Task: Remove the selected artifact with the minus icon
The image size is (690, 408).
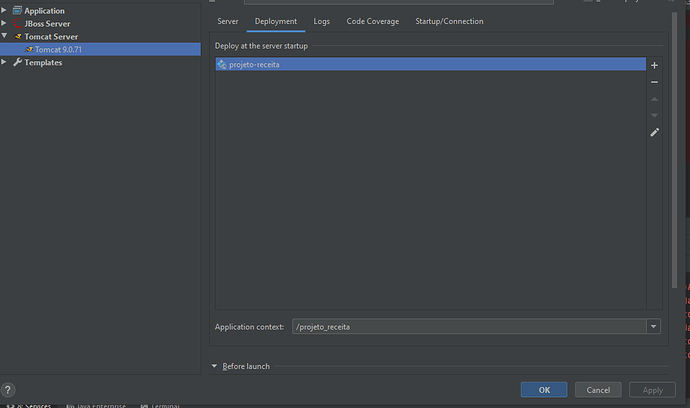Action: point(654,82)
